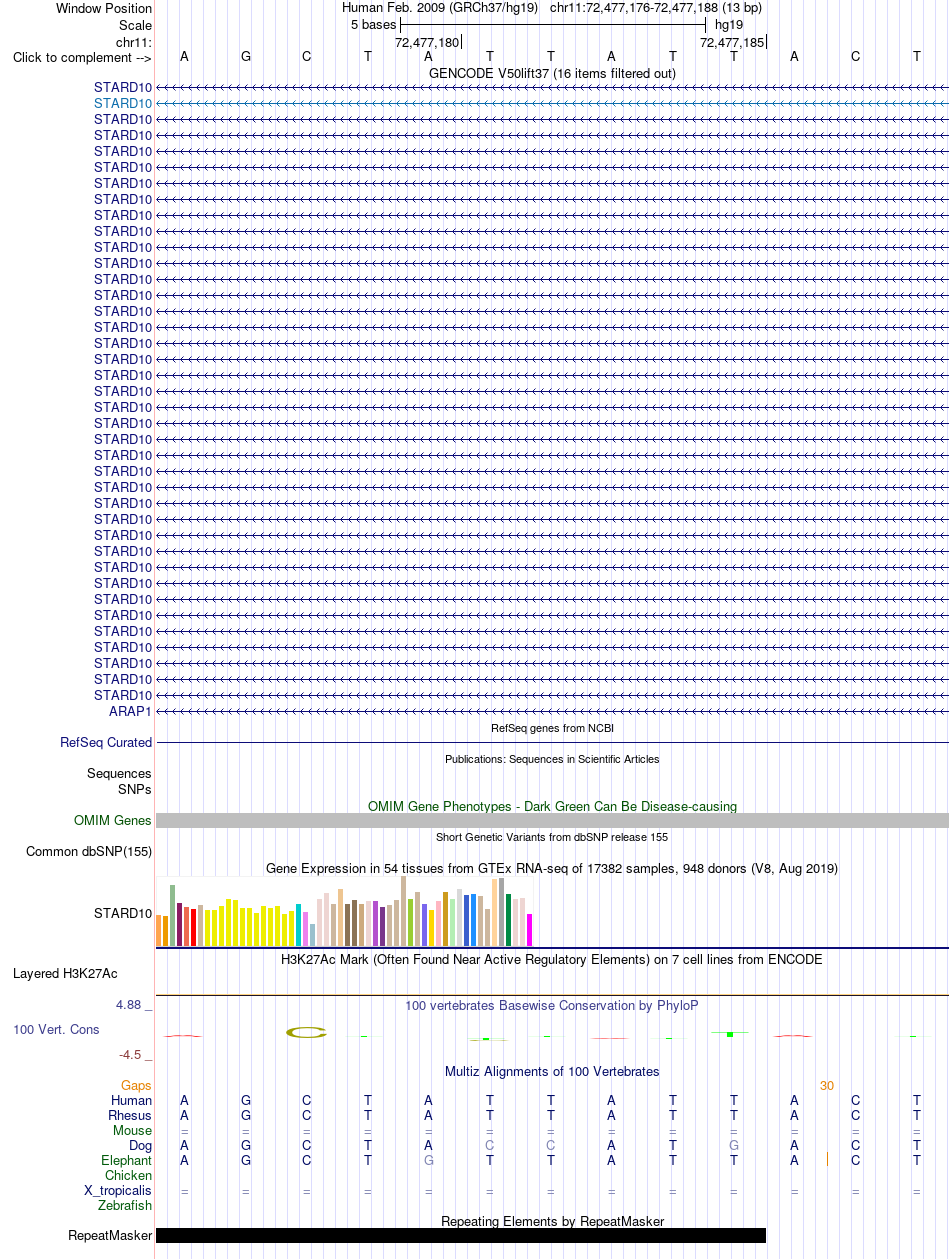Click the 'Window Position' label

[x=104, y=8]
